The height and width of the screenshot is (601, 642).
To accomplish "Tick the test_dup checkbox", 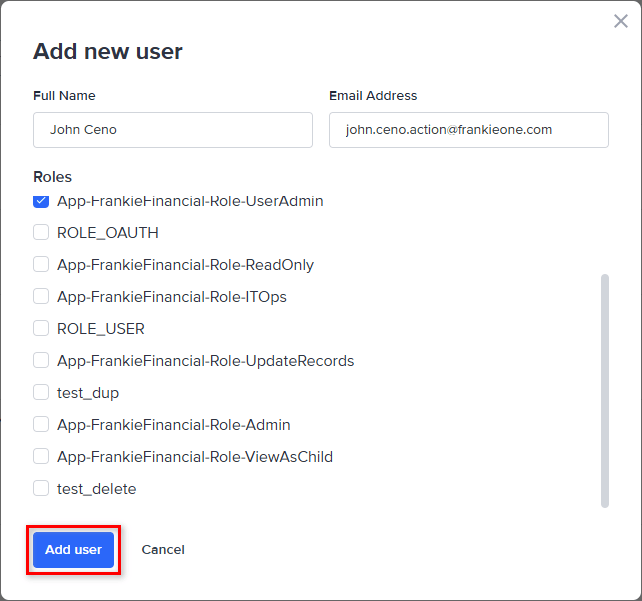I will tap(41, 393).
